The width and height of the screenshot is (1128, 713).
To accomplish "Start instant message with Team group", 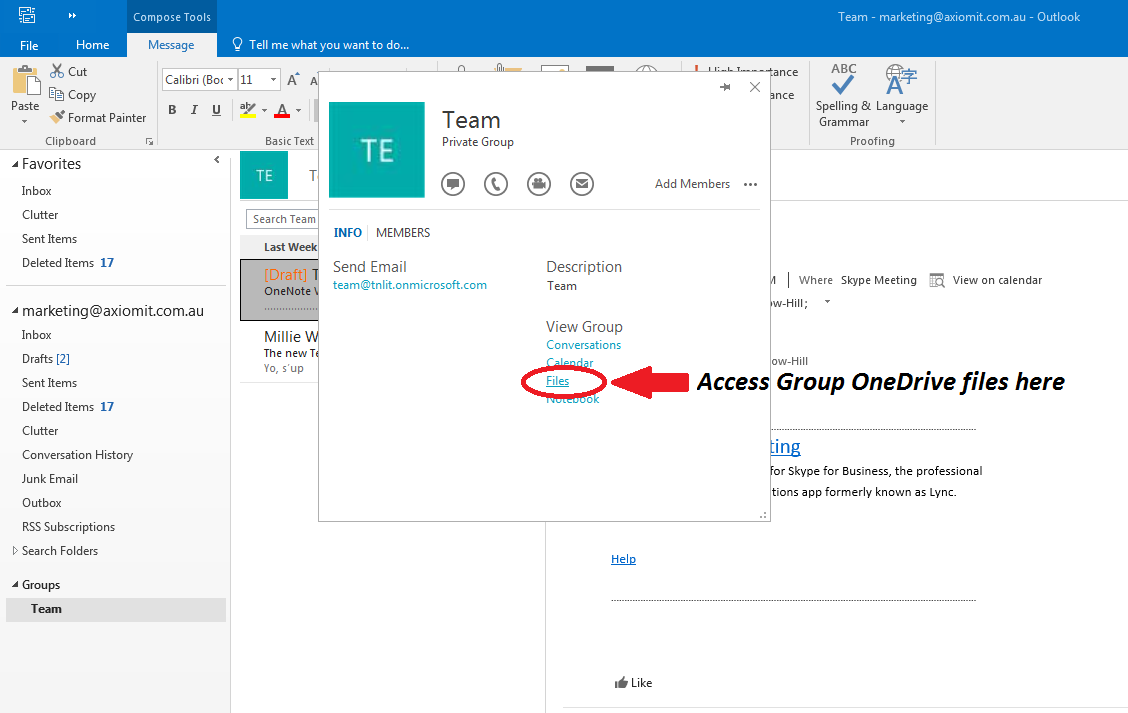I will tap(452, 184).
